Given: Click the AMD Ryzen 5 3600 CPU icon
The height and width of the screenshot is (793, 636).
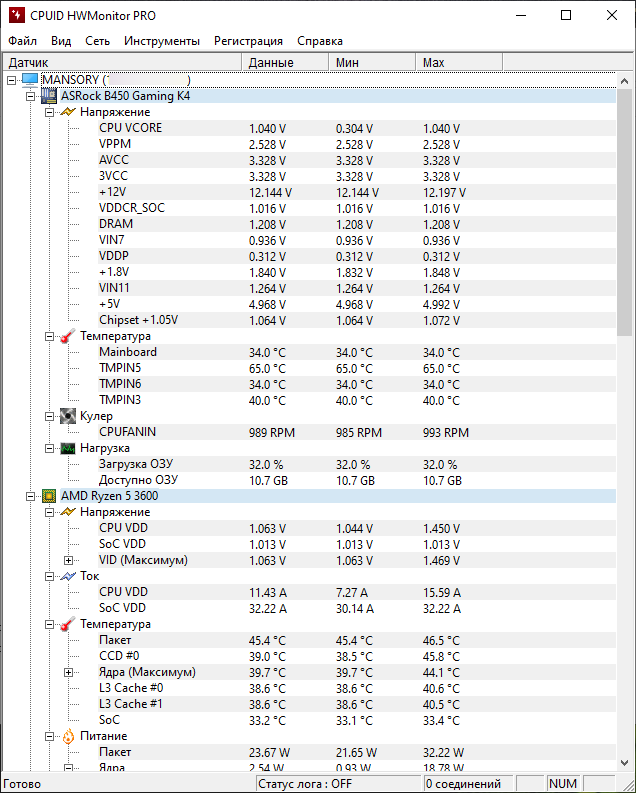Looking at the screenshot, I should (x=49, y=496).
